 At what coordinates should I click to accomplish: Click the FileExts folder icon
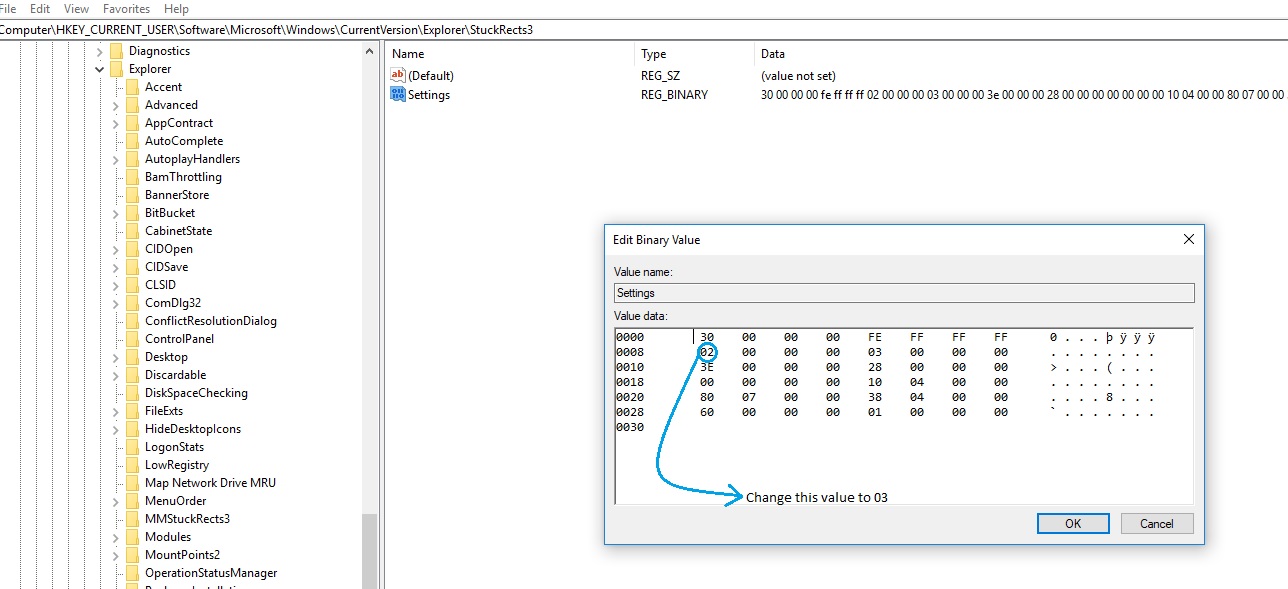(x=132, y=411)
